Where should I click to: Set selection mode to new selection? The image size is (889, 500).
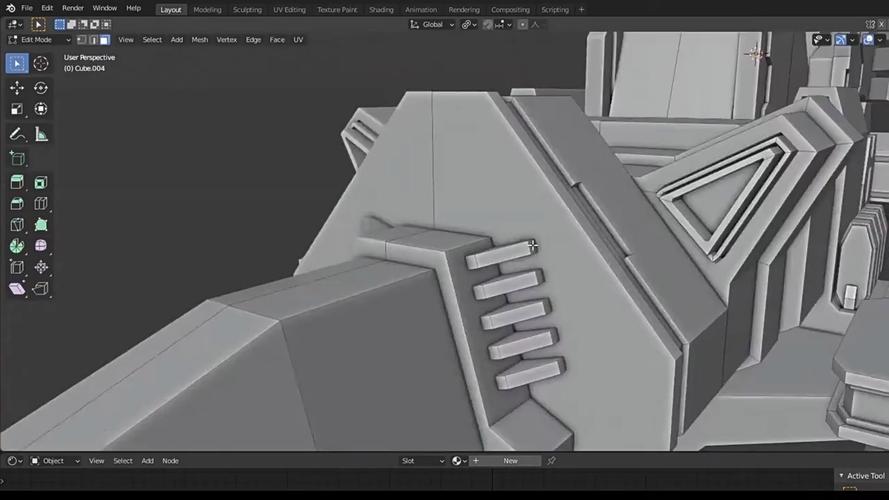[x=60, y=24]
